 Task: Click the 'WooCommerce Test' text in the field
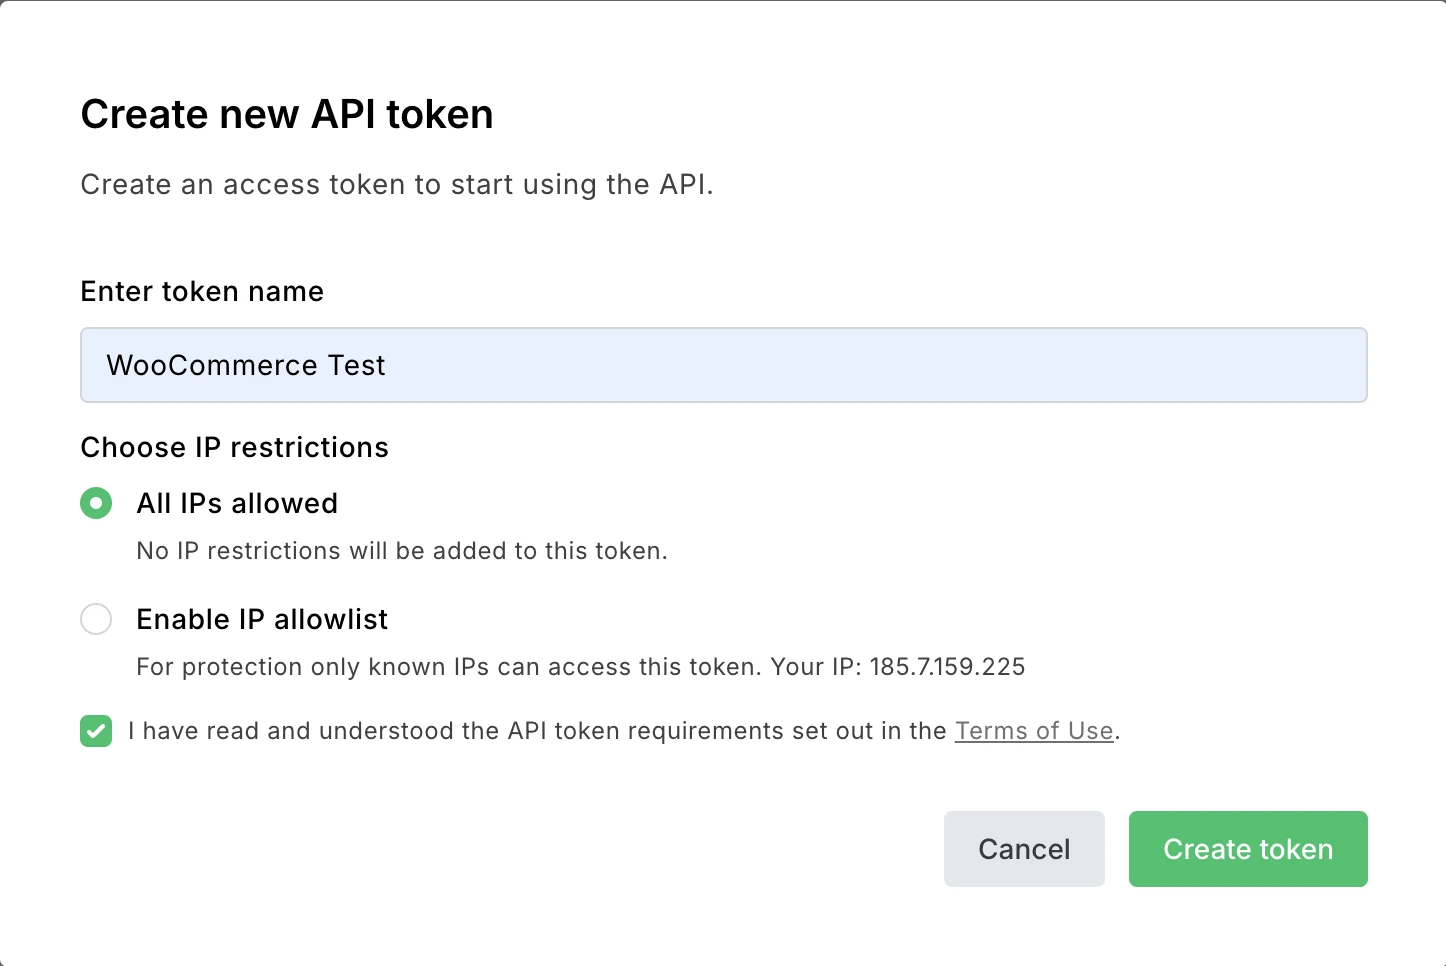coord(246,365)
